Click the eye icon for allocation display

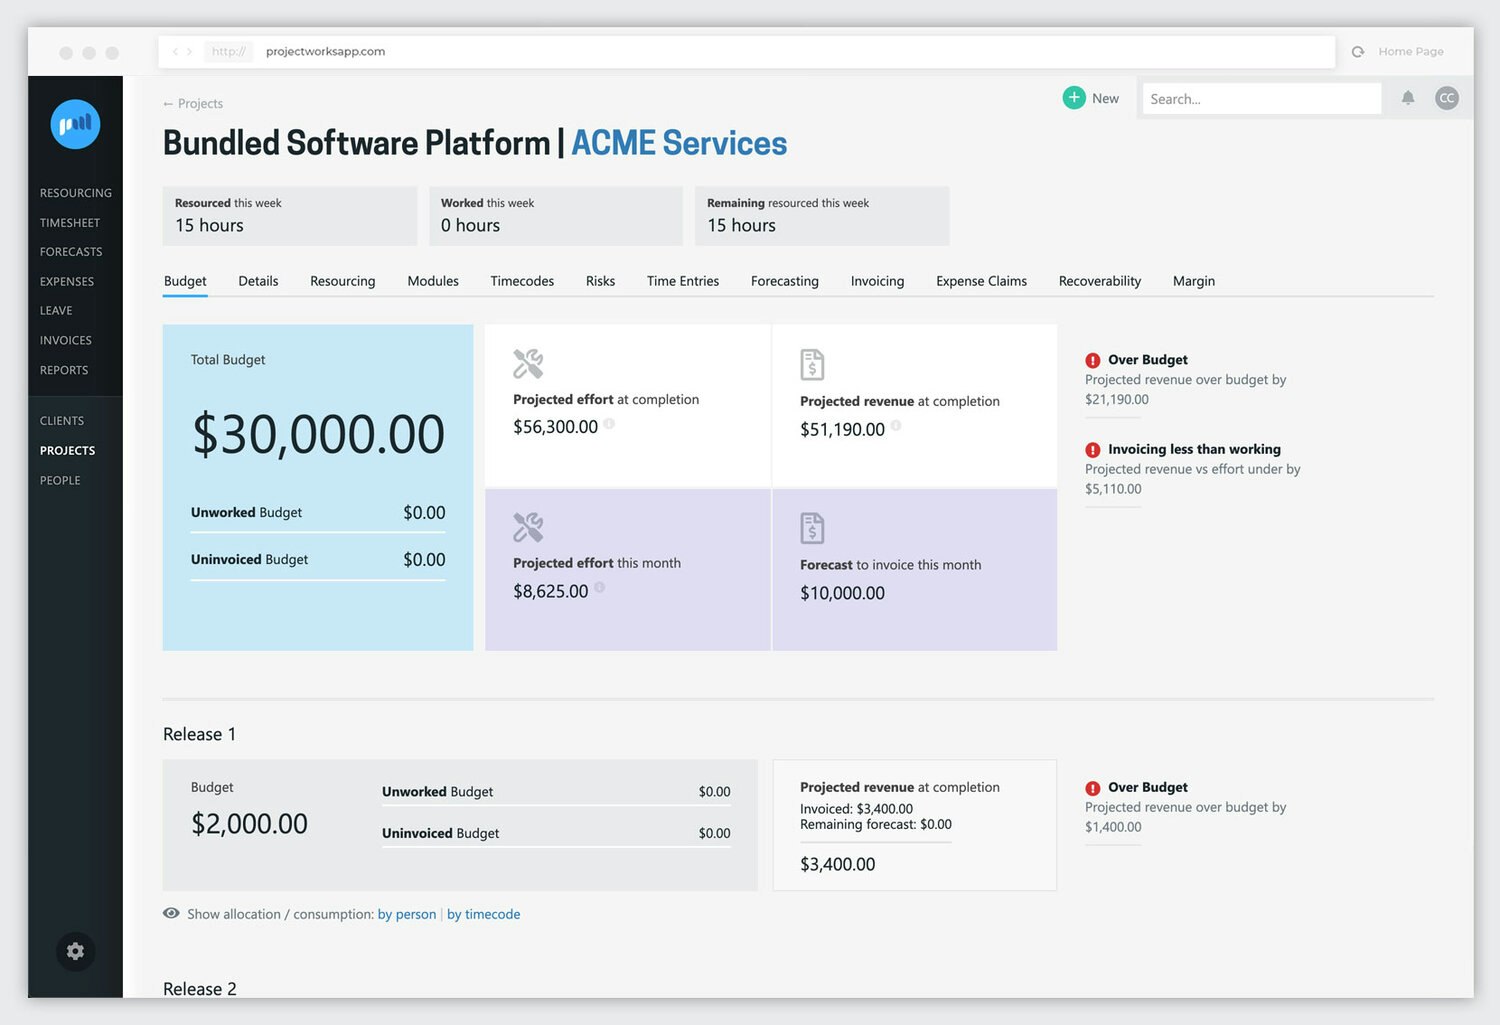coord(171,913)
